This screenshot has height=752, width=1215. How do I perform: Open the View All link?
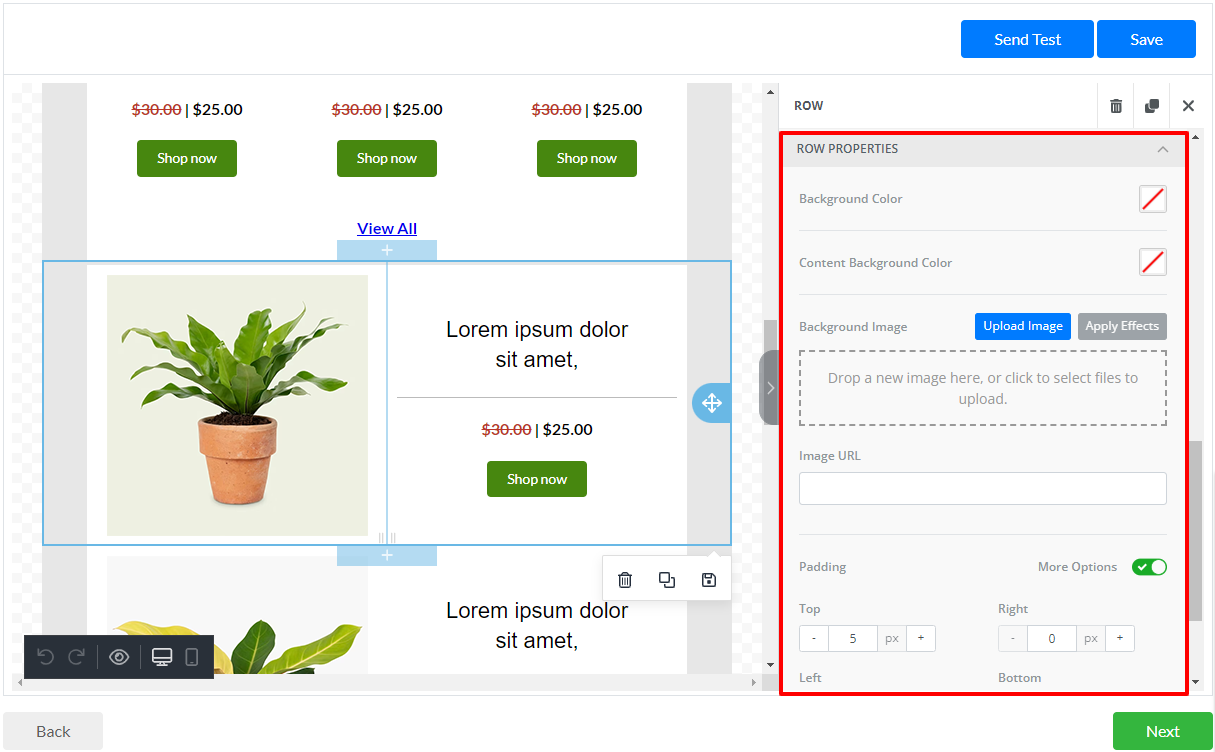point(387,228)
